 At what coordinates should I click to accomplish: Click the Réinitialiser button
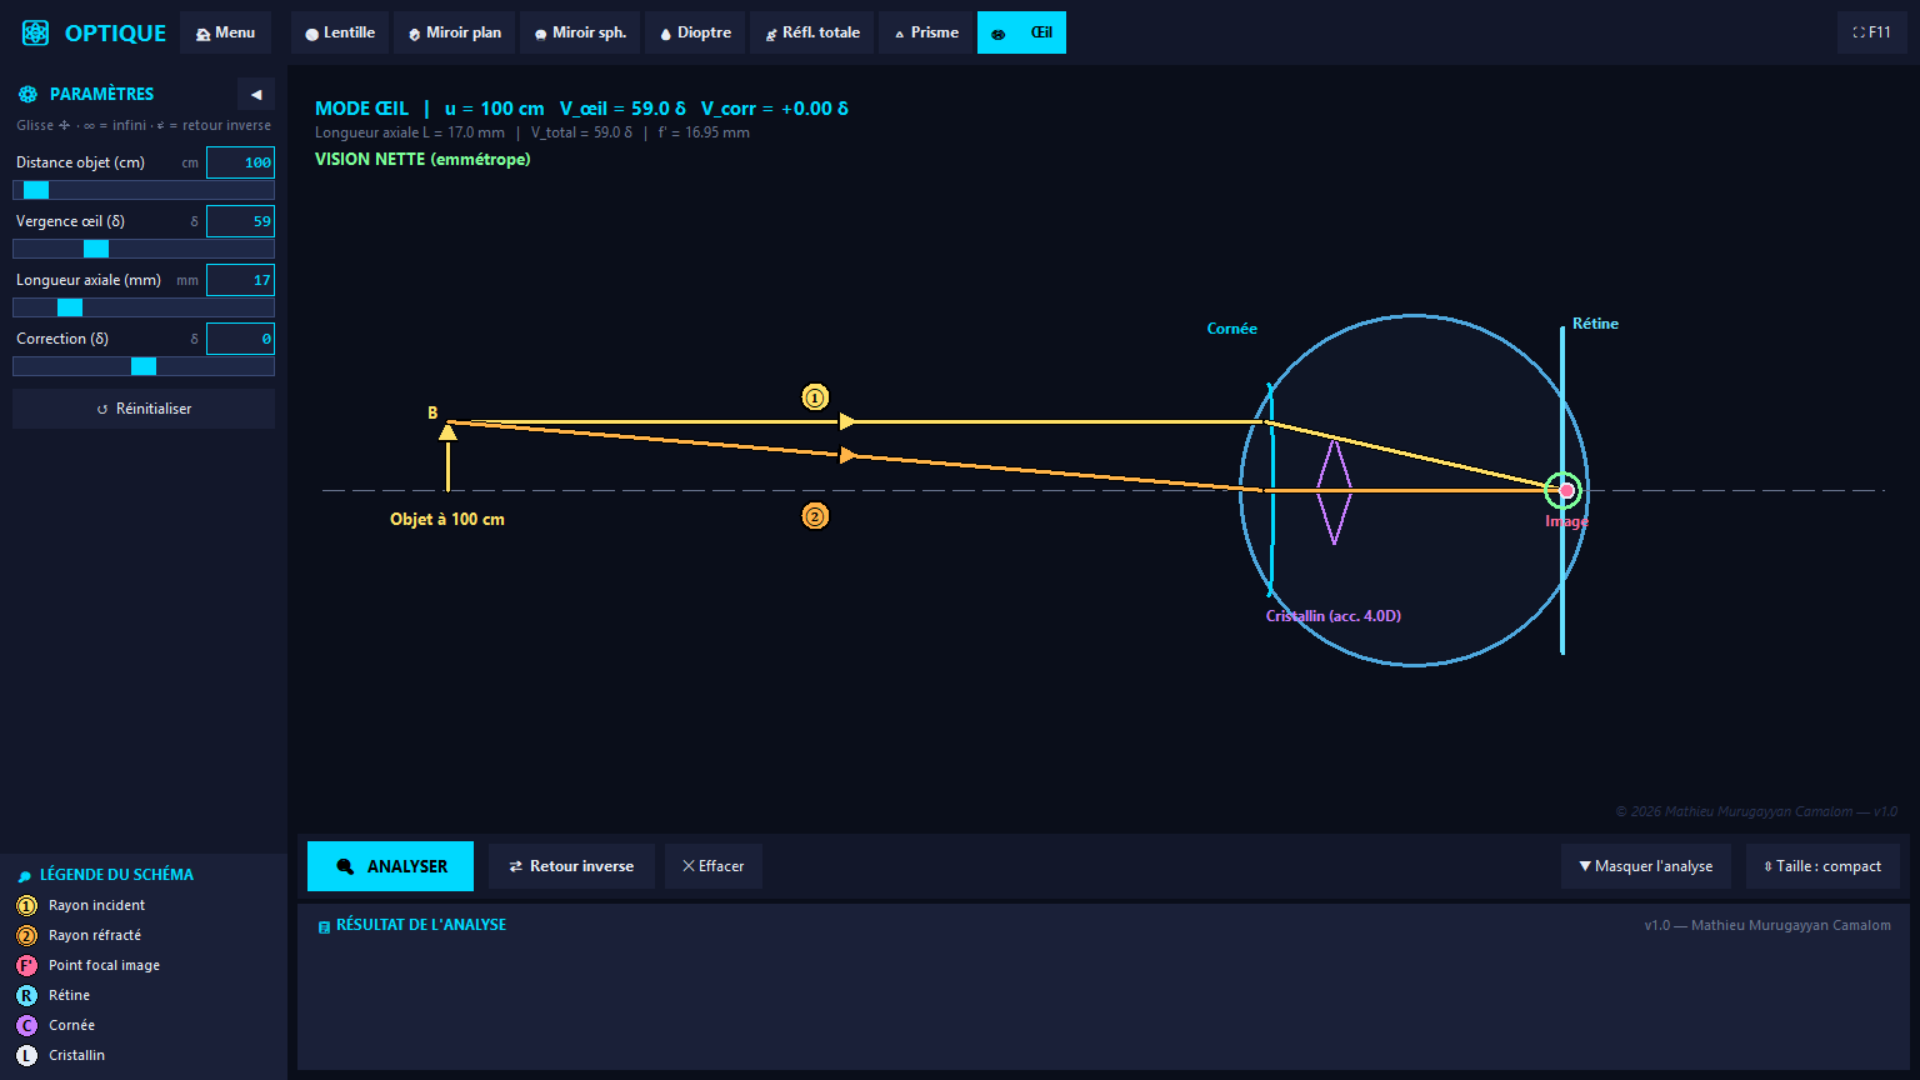pyautogui.click(x=143, y=409)
